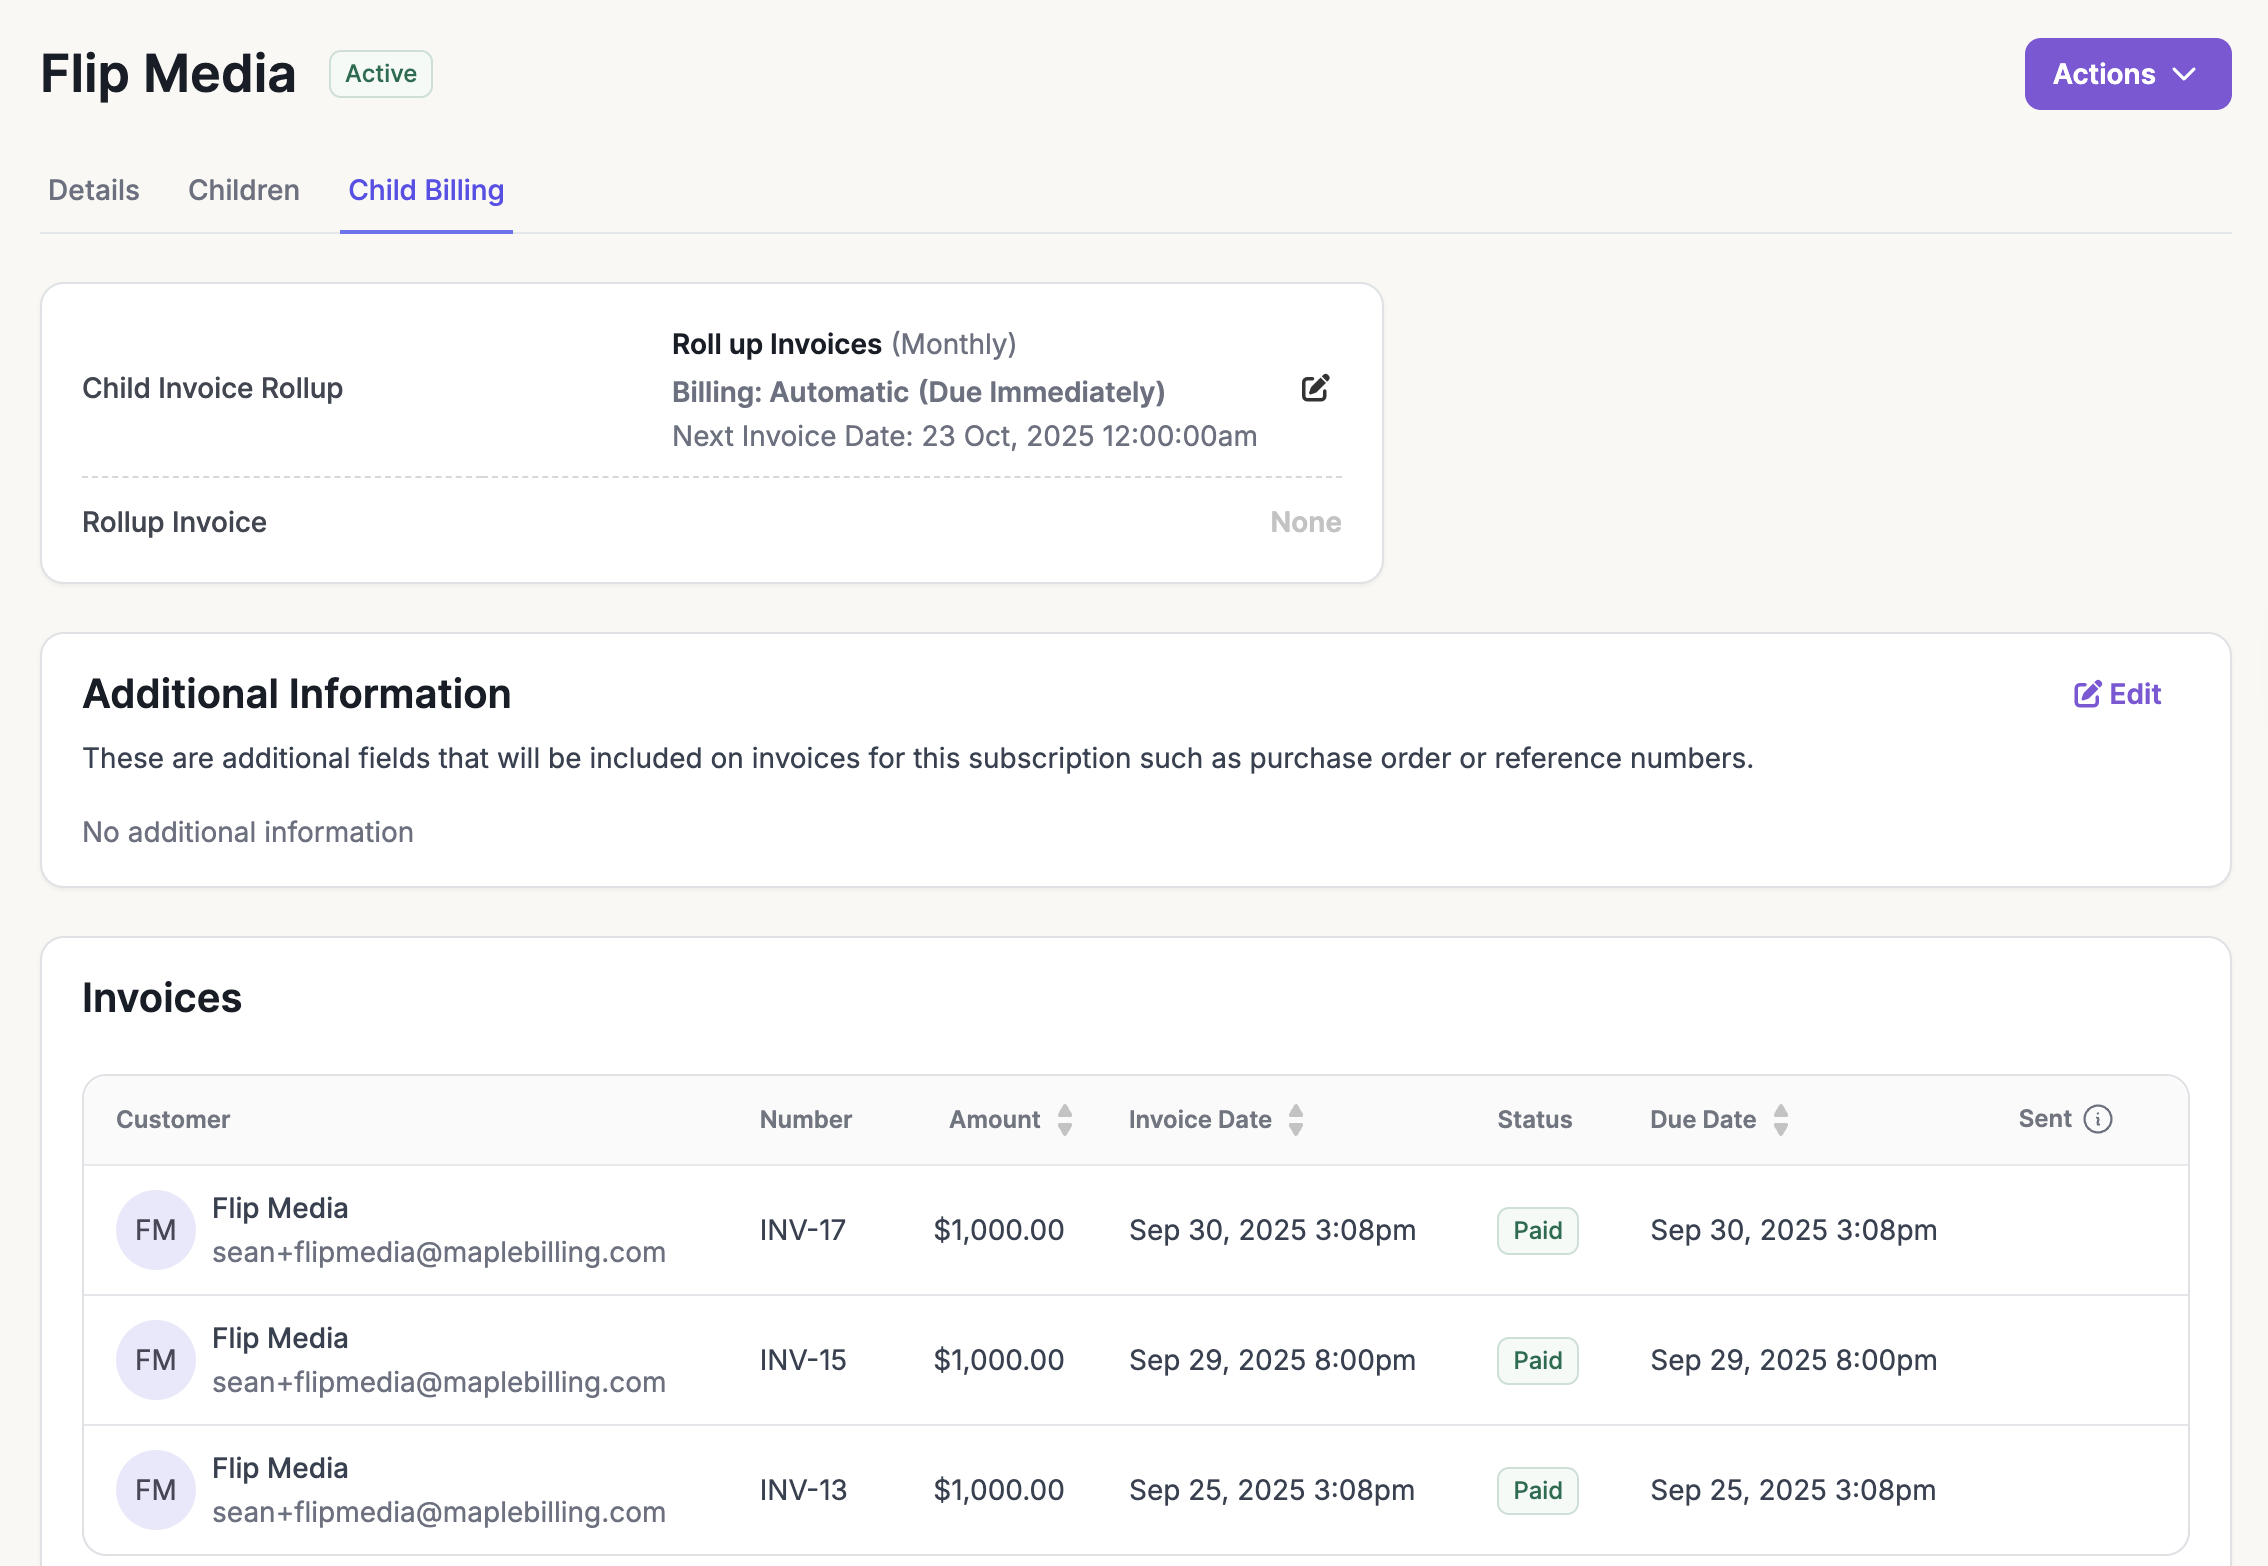Open invoice INV-13
Screen dimensions: 2268x1566
[x=802, y=1490]
